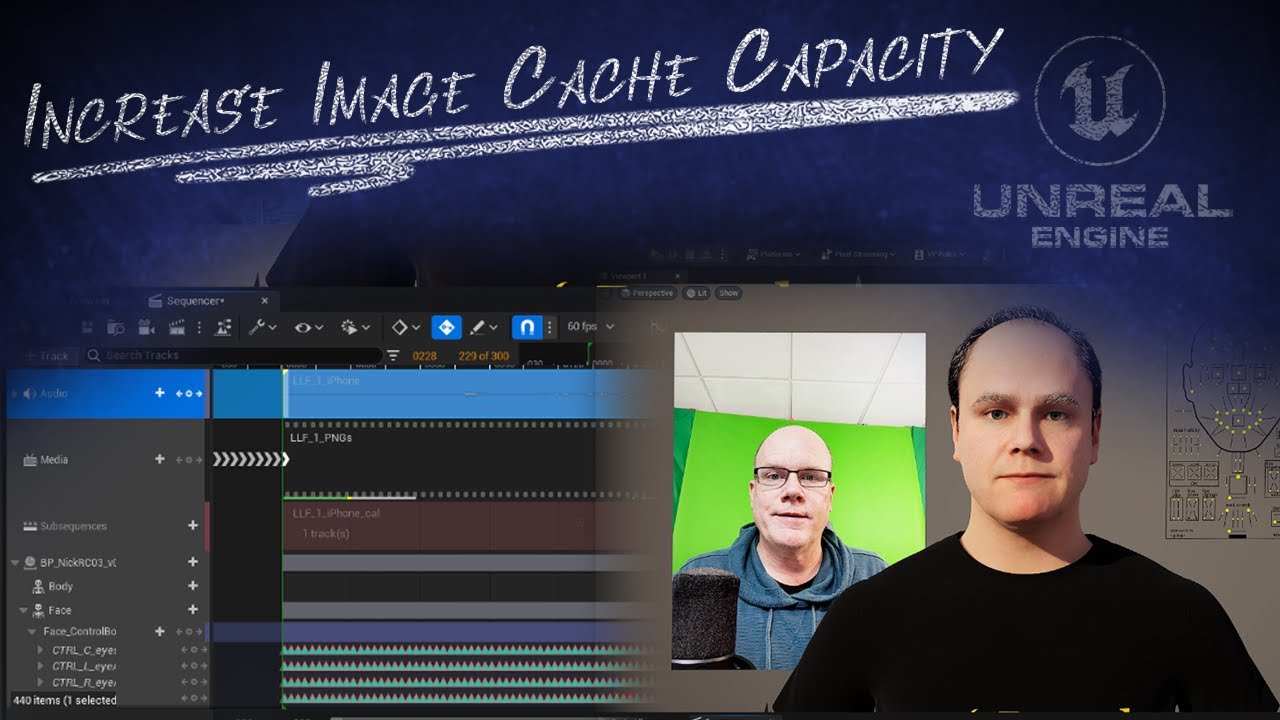Select the Audio track row
1280x720 pixels.
pos(107,393)
